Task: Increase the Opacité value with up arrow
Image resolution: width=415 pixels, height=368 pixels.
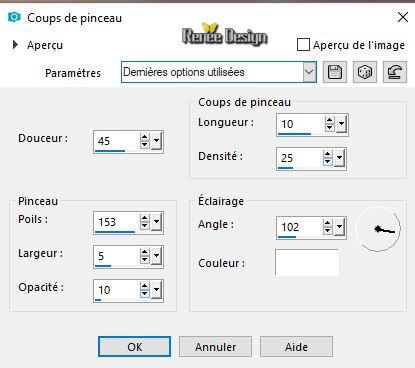Action: (x=145, y=286)
